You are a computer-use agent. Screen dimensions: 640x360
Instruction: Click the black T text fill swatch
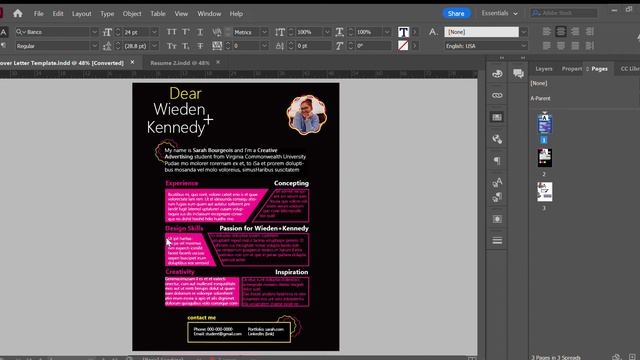coord(403,32)
